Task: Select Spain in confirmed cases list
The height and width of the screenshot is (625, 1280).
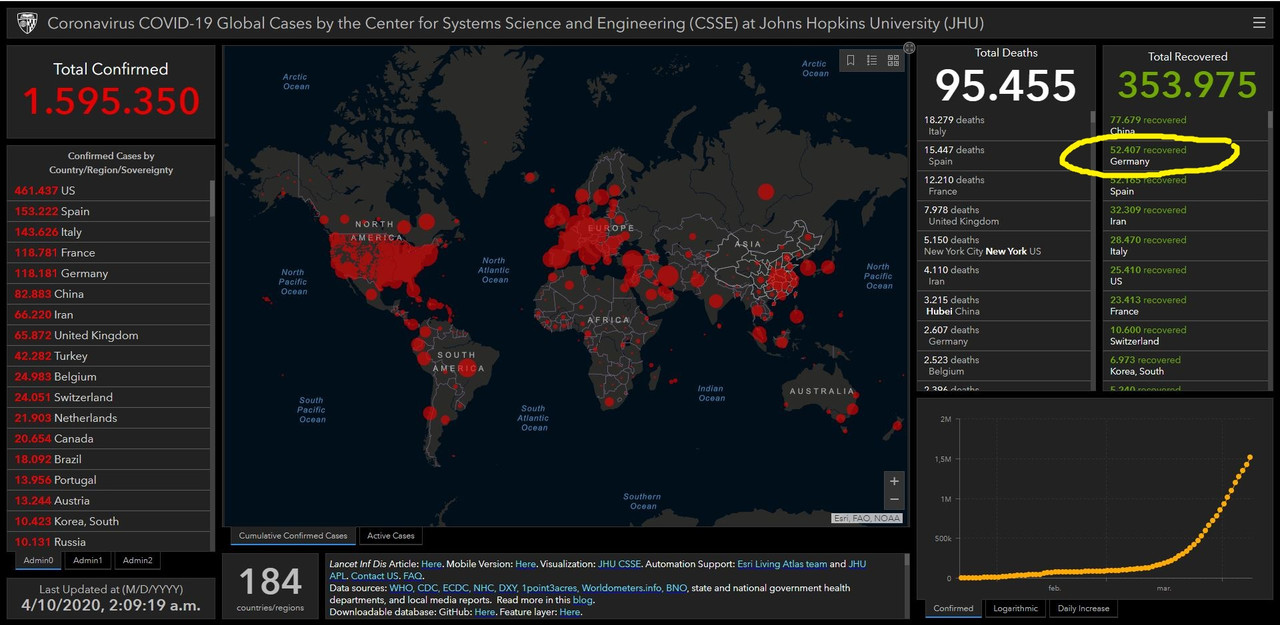Action: [x=109, y=211]
